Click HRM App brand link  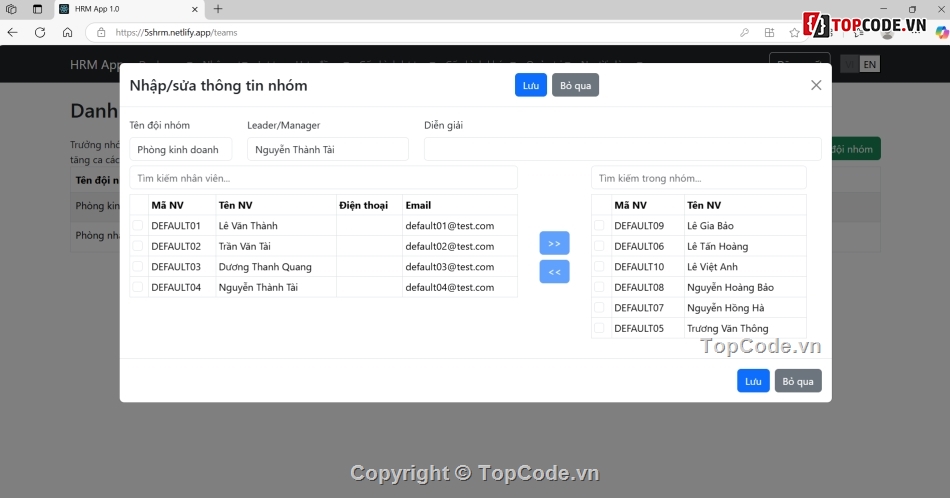coord(96,65)
